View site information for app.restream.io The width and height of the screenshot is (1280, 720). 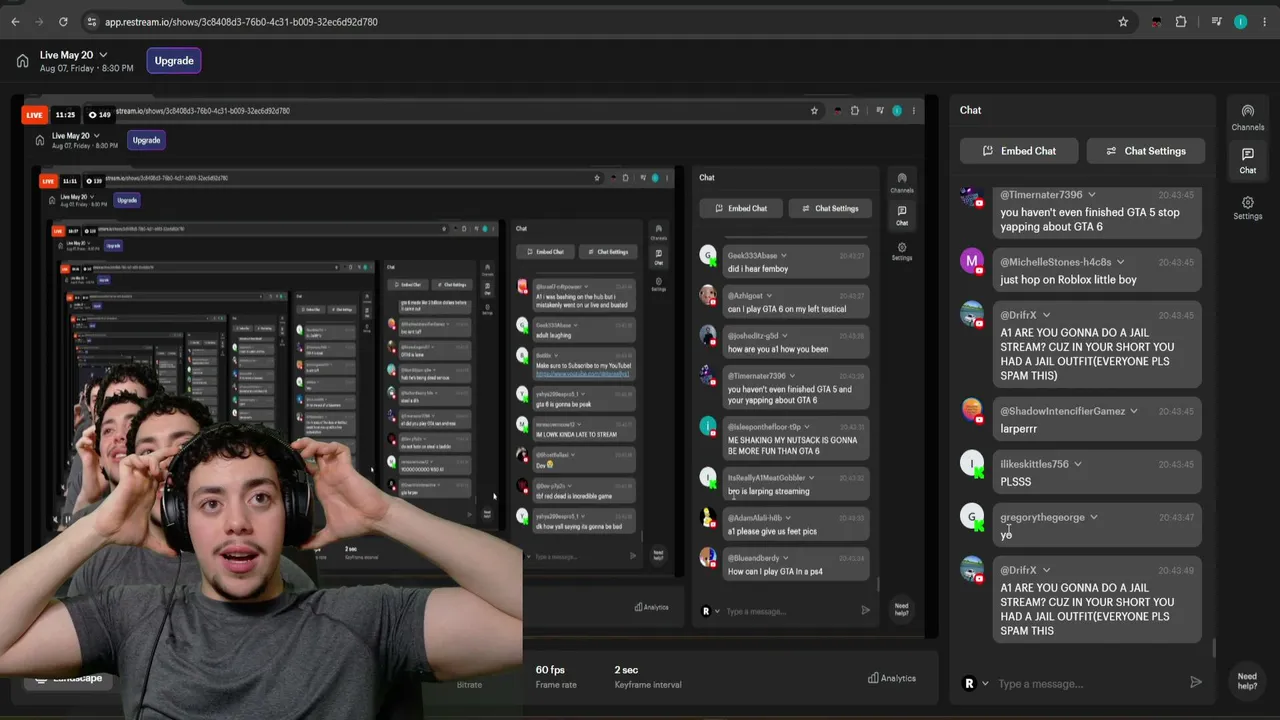[x=92, y=22]
